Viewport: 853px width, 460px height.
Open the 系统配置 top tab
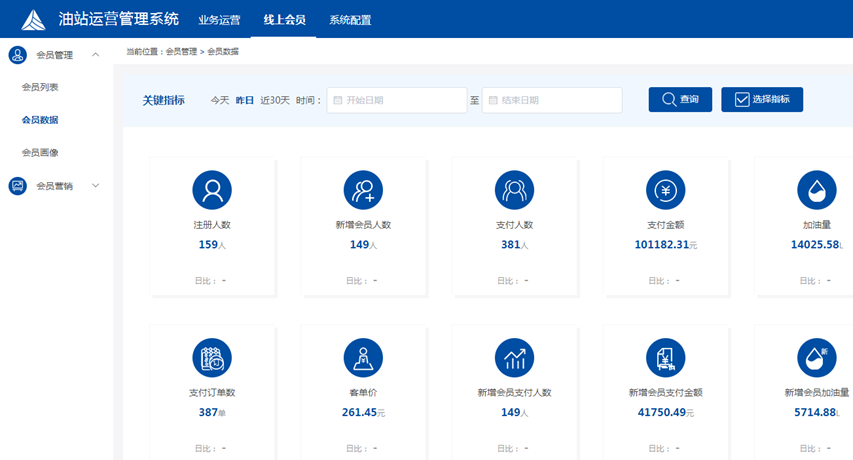[x=350, y=20]
